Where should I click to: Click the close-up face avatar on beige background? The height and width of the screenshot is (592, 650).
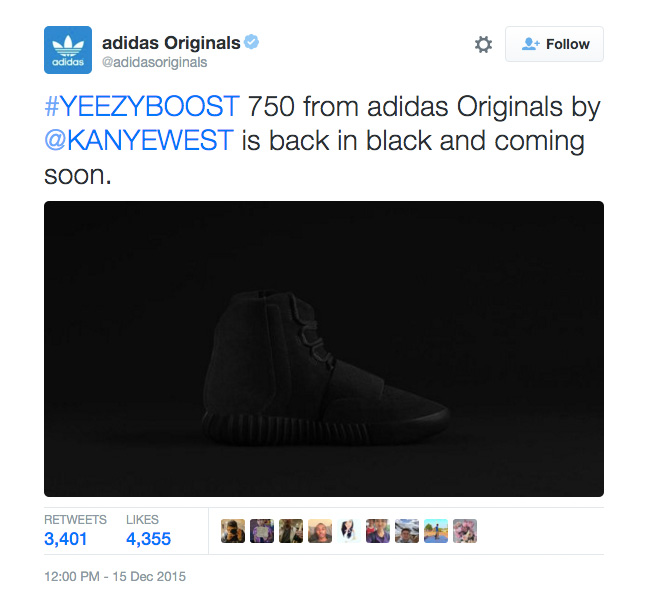tap(320, 531)
